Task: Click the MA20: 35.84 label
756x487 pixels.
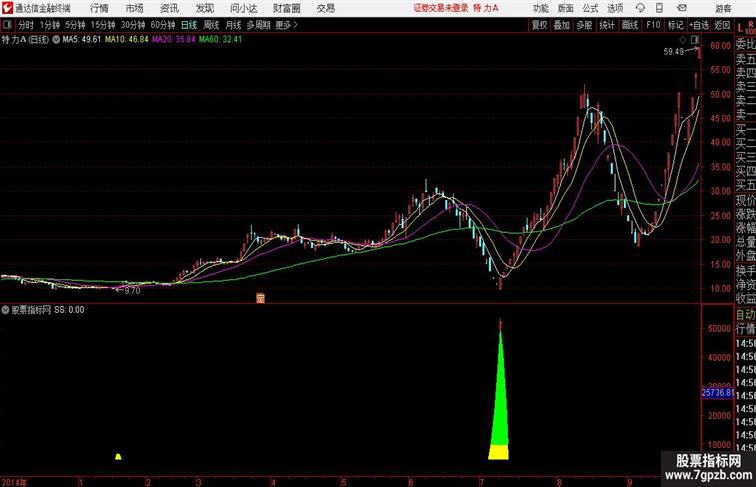Action: pyautogui.click(x=174, y=40)
